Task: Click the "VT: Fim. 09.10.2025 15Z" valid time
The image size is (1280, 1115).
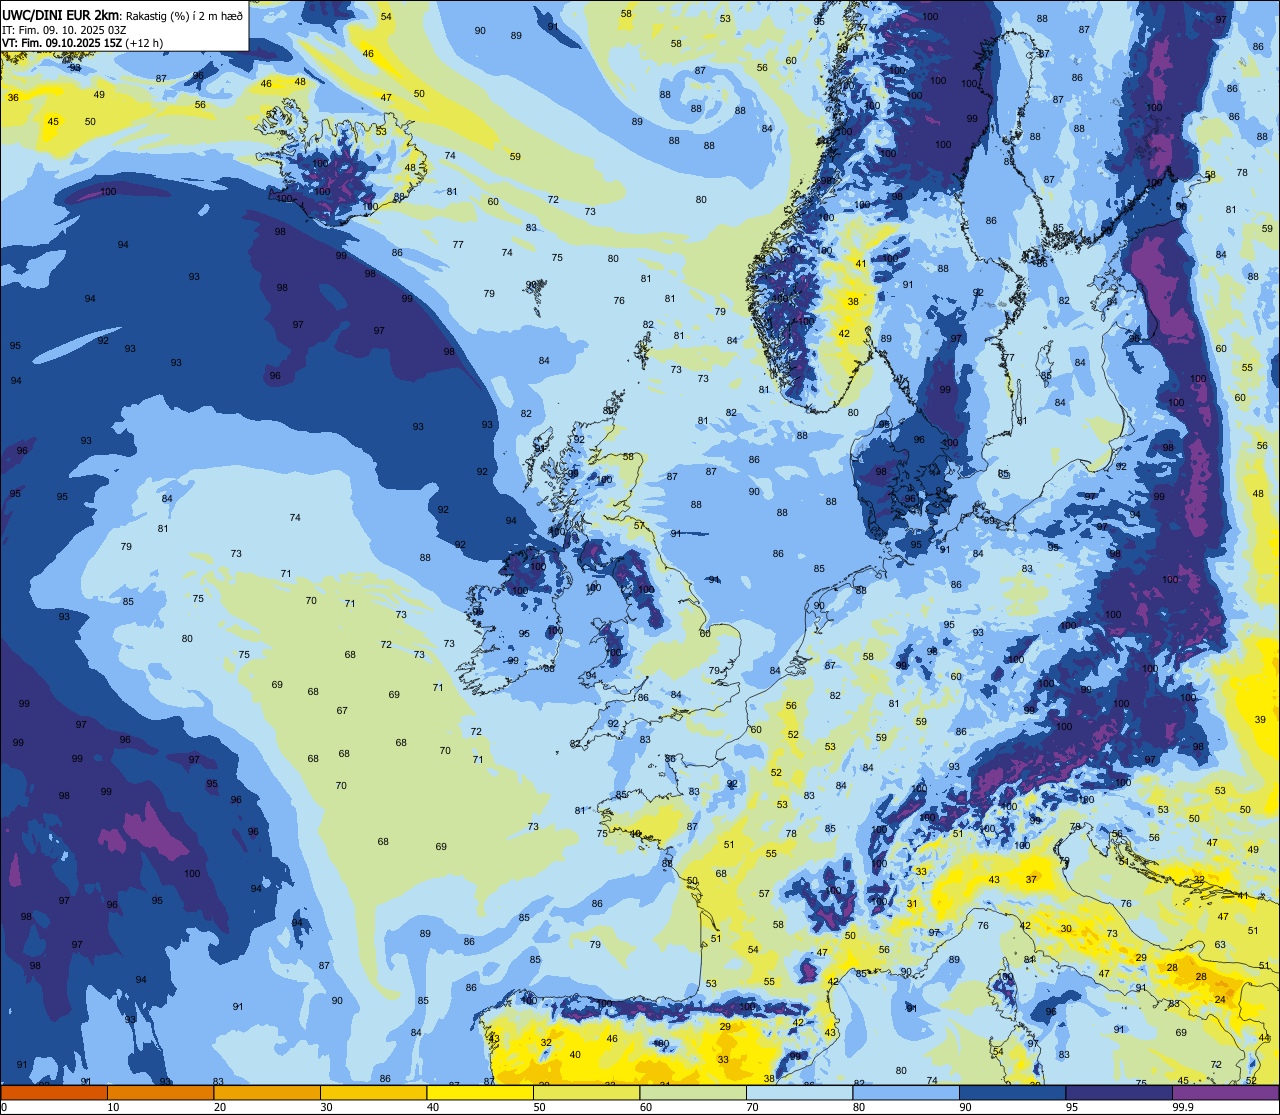Action: click(62, 43)
